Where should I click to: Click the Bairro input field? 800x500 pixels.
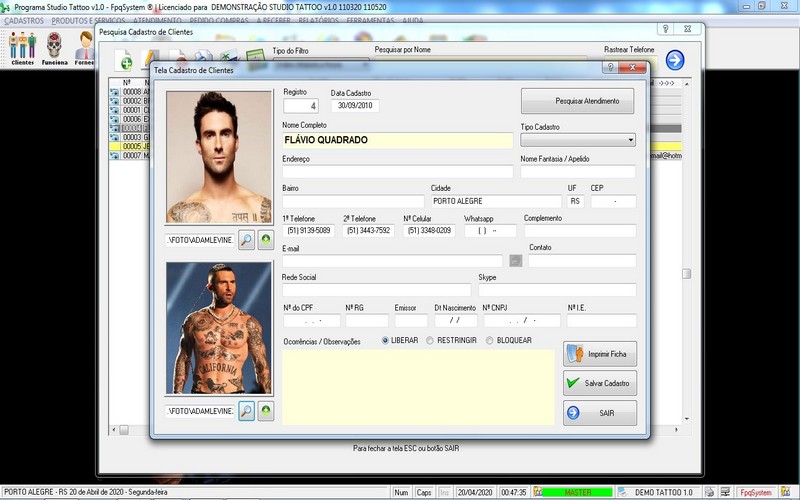[353, 201]
